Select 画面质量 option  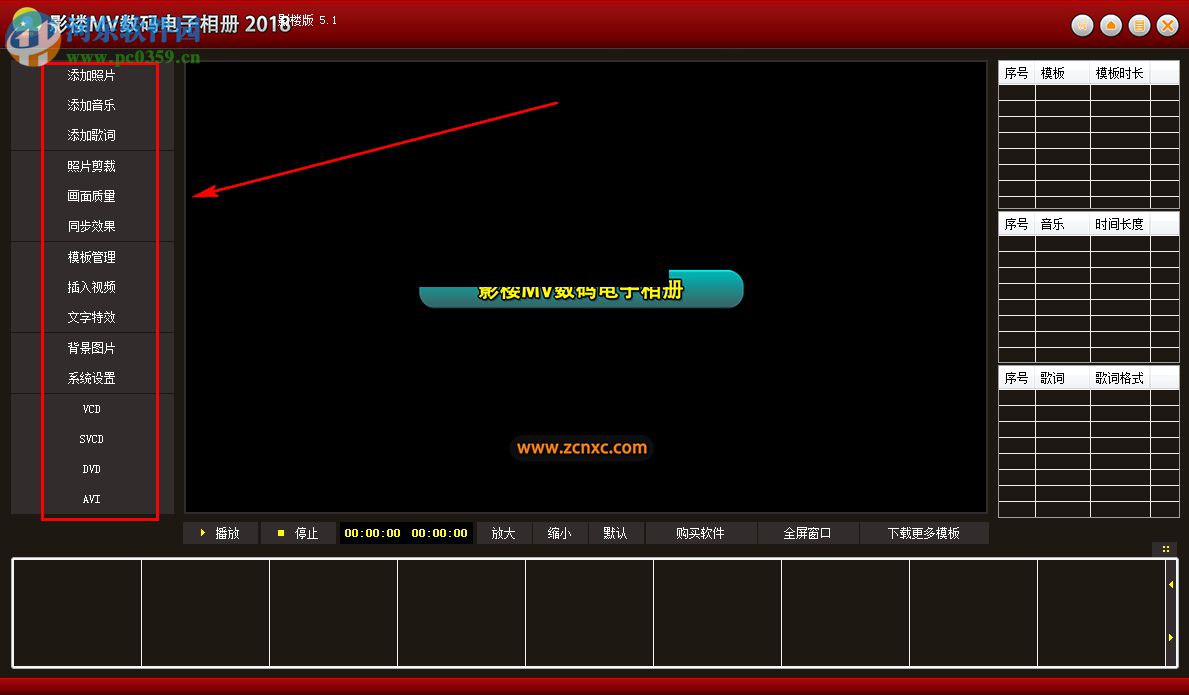tap(91, 196)
